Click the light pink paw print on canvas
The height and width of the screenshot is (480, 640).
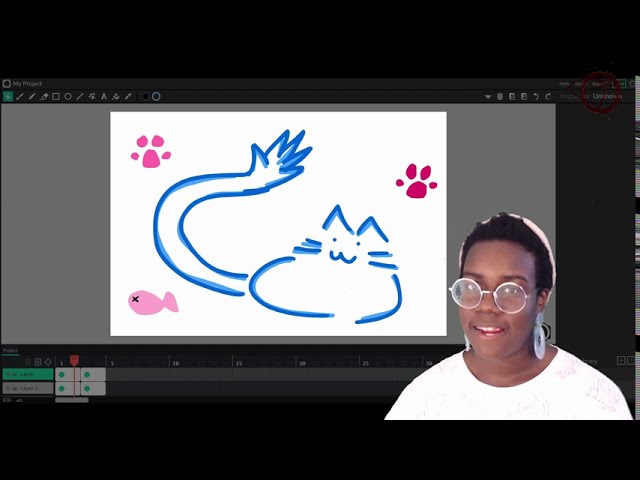tap(151, 151)
